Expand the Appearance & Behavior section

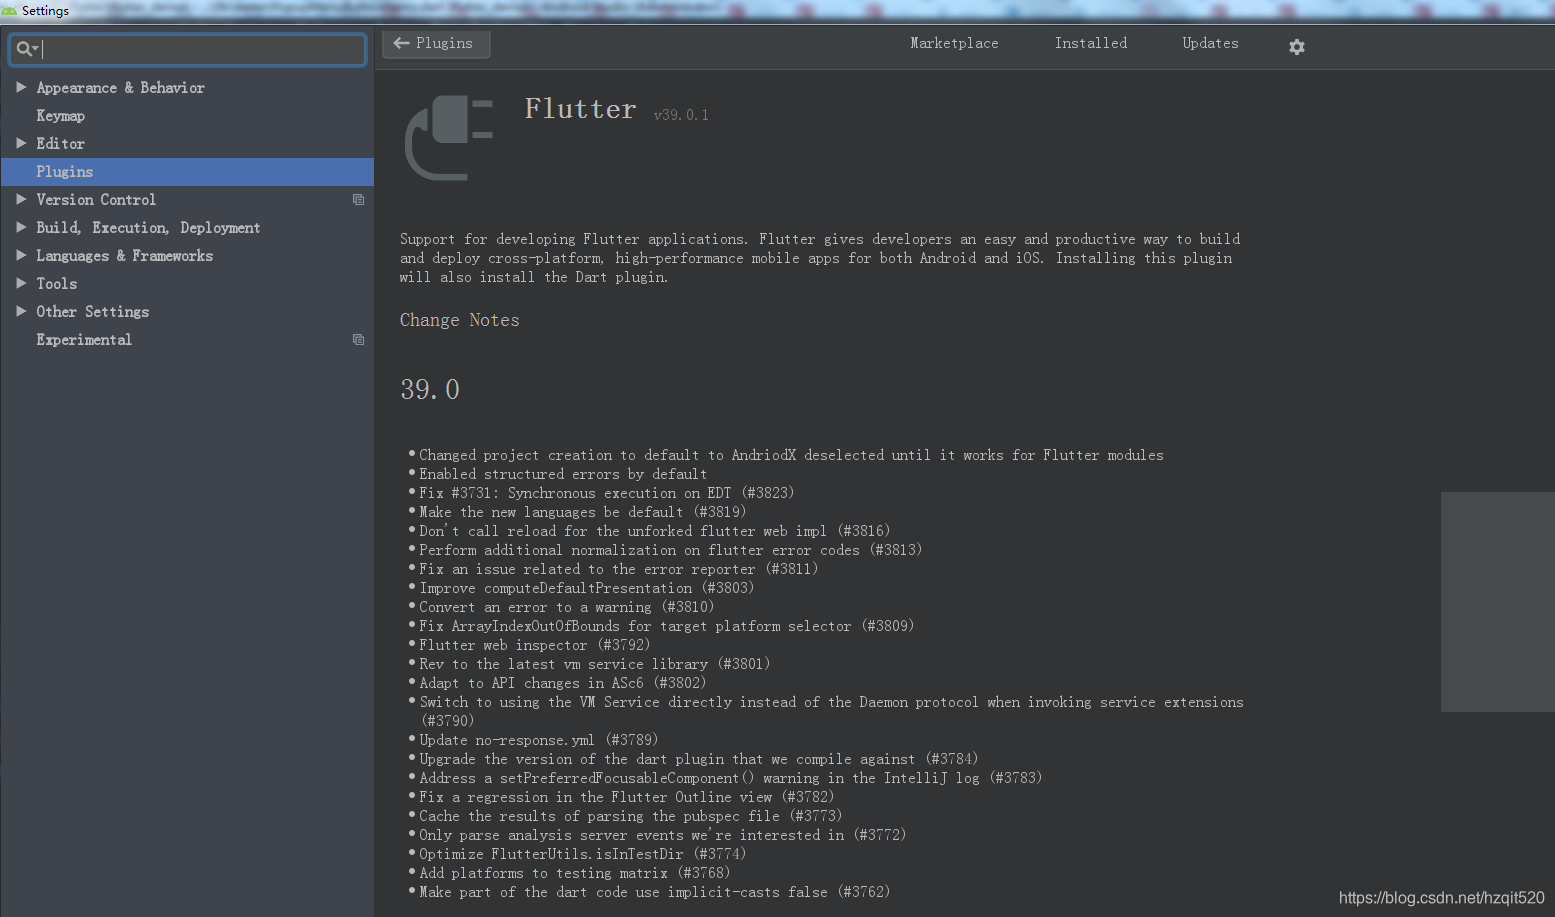pyautogui.click(x=21, y=87)
